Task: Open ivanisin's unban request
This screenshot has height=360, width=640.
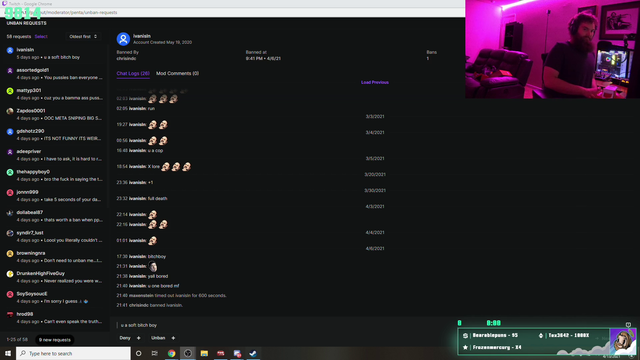Action: (54, 53)
